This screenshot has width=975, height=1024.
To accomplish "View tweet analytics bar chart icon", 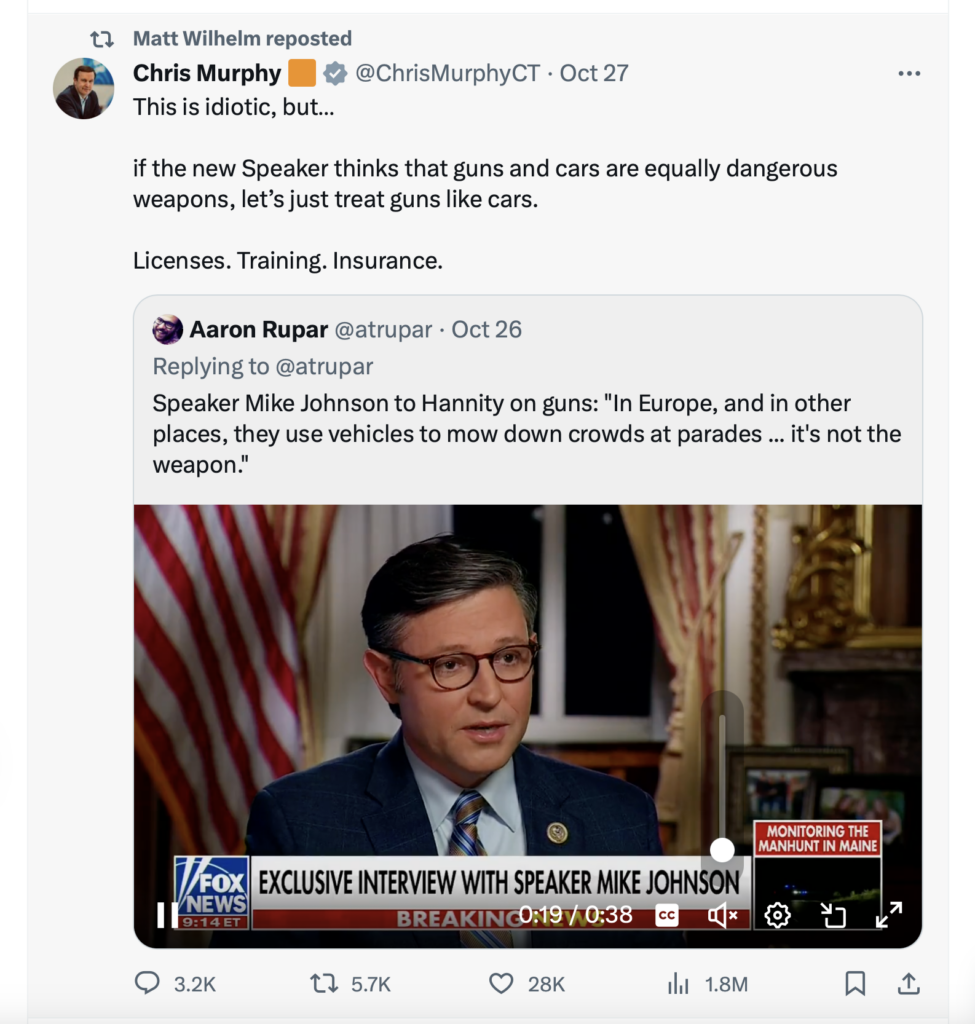I will pos(679,984).
